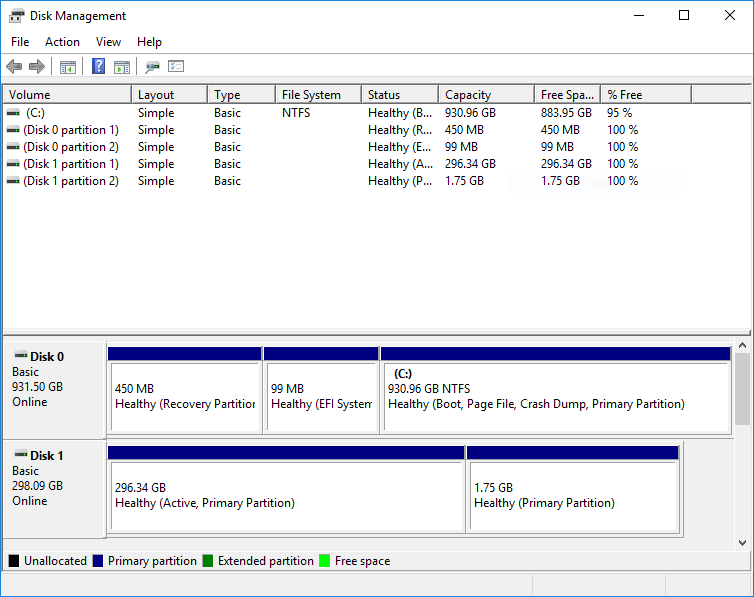The image size is (754, 597).
Task: Click the NTFS file system cell
Action: pyautogui.click(x=296, y=113)
